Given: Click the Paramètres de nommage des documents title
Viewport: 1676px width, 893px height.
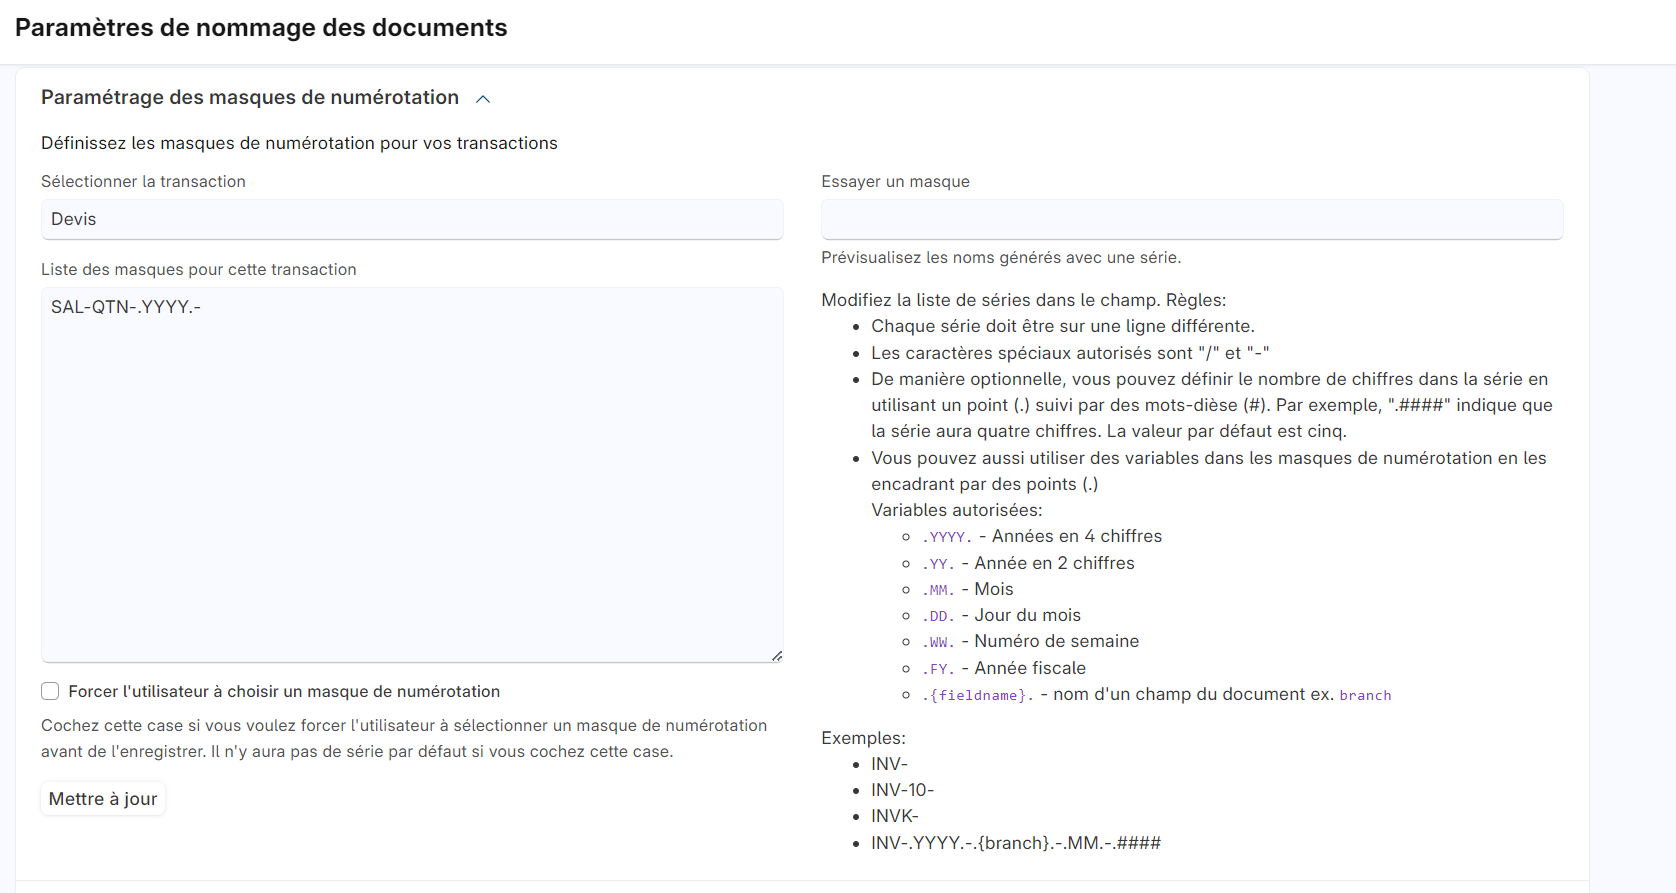Looking at the screenshot, I should point(261,27).
